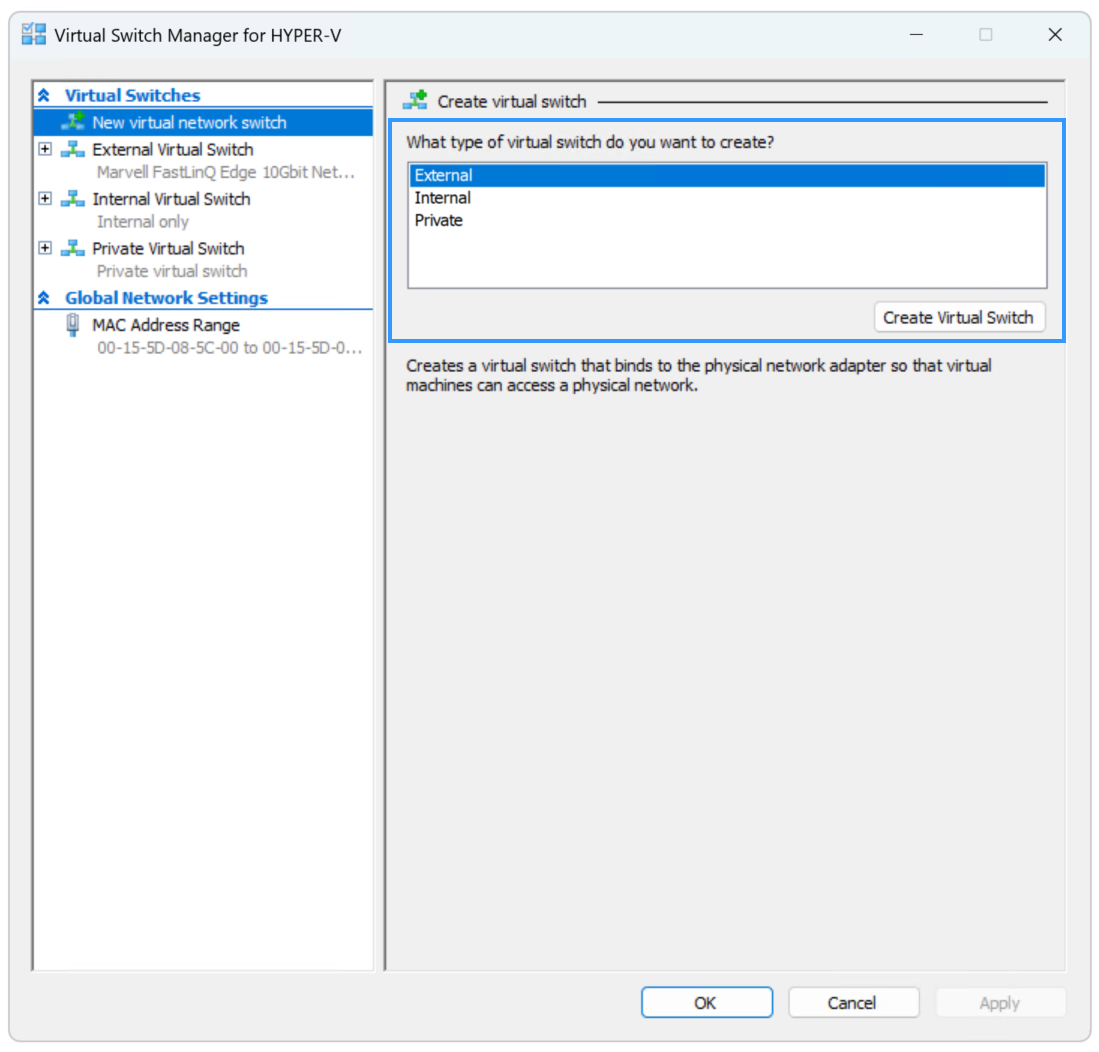Click the MAC Address Range adapter icon
This screenshot has height=1052, width=1099.
click(73, 325)
